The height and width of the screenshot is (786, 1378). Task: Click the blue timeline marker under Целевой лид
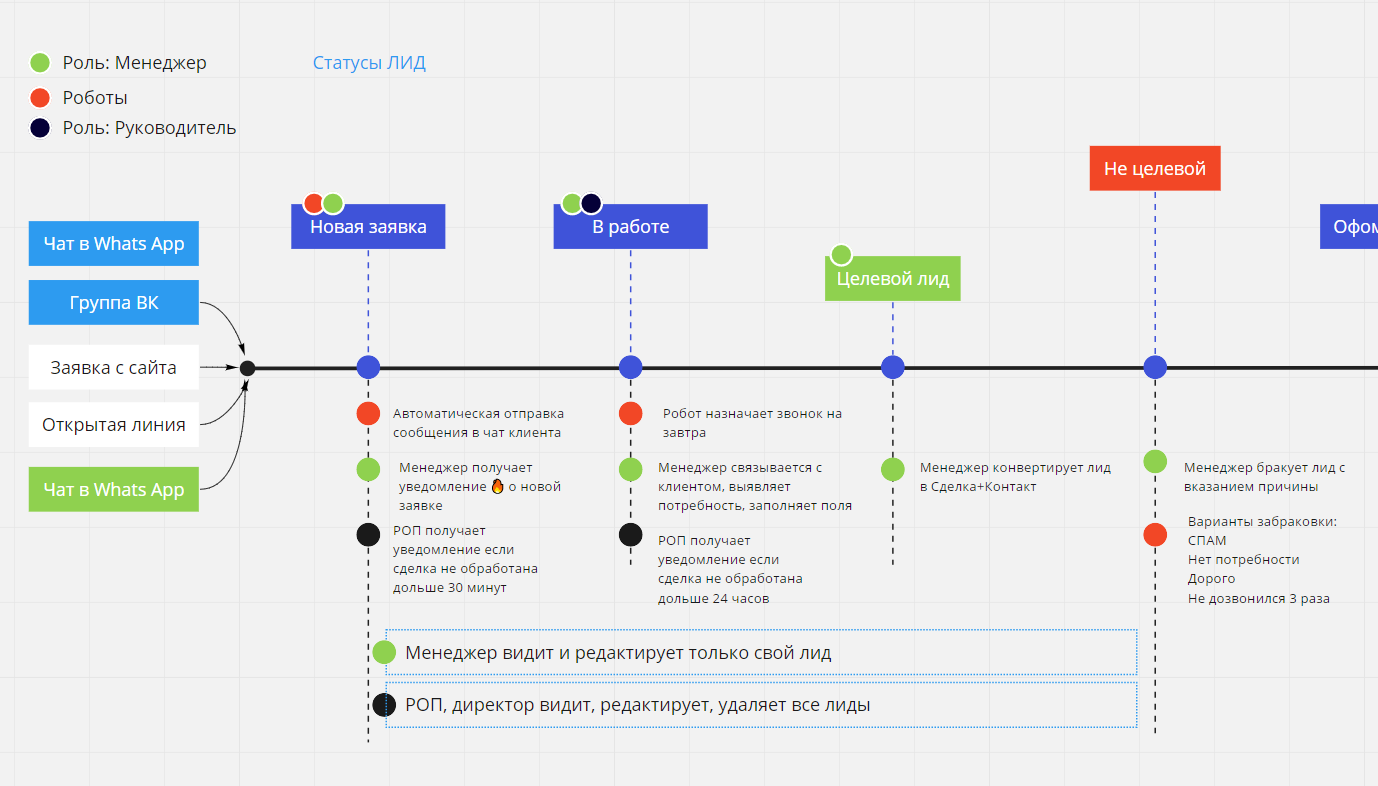pyautogui.click(x=893, y=367)
